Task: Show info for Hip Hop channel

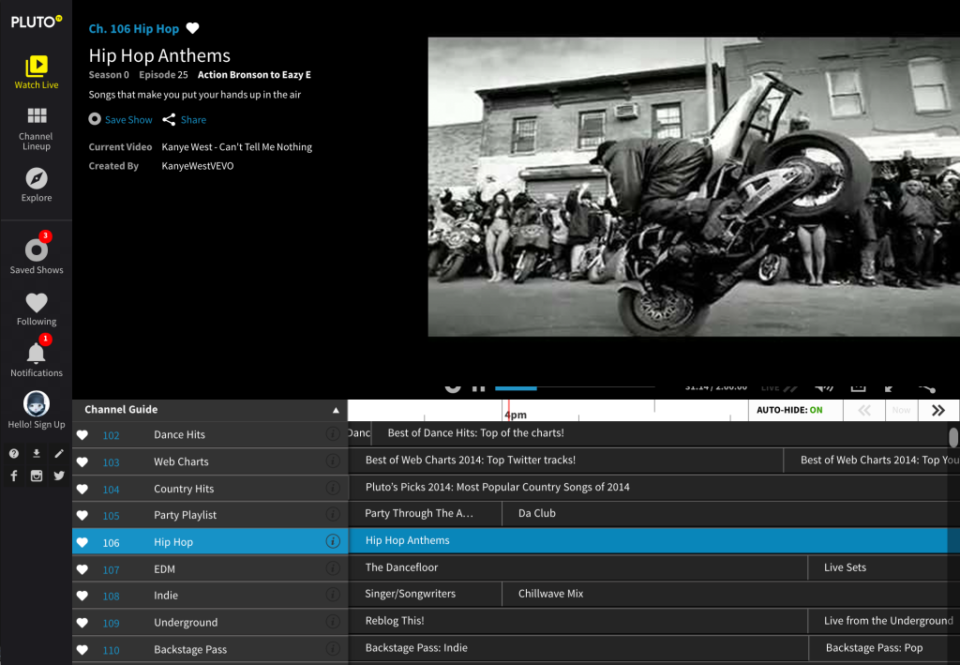Action: click(x=332, y=541)
